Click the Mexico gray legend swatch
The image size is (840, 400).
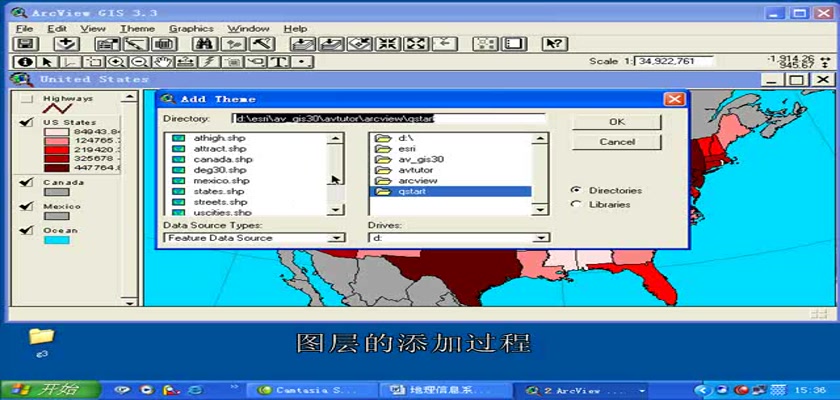click(56, 216)
